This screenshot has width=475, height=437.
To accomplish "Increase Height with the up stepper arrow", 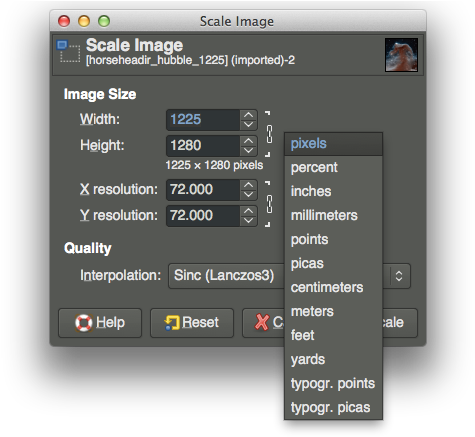I will 248,141.
